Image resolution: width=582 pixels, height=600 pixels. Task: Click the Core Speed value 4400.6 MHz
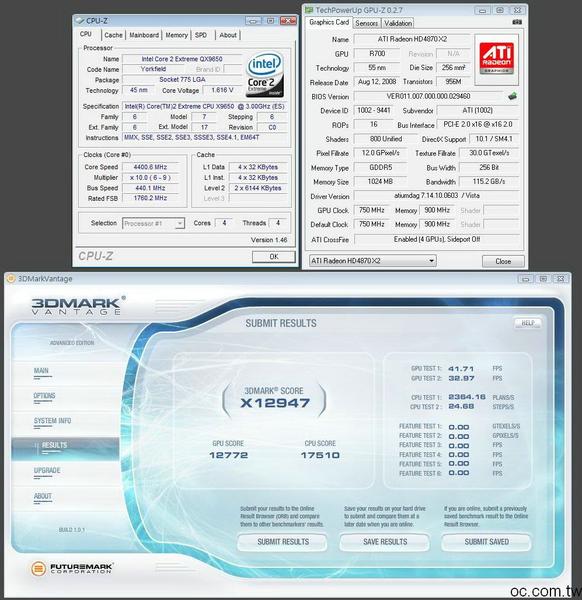150,167
